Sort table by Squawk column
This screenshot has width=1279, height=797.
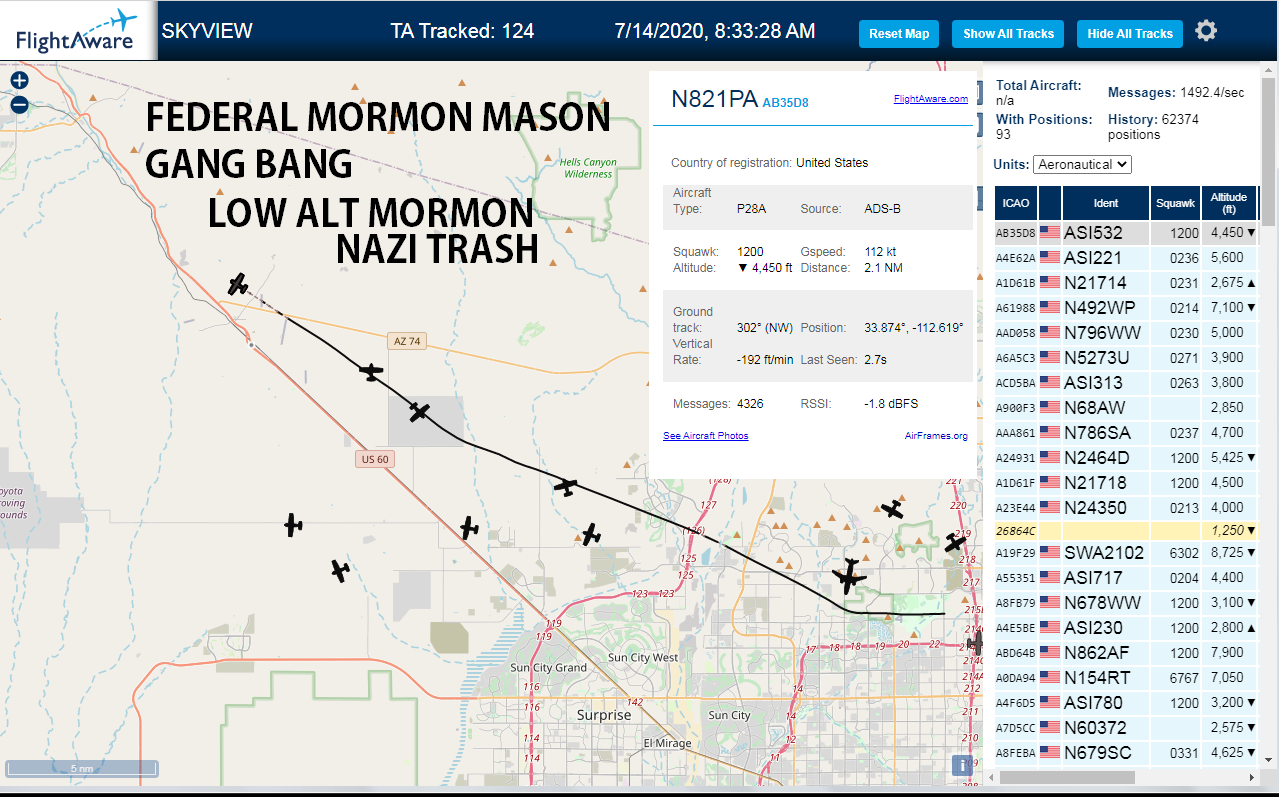(1175, 203)
